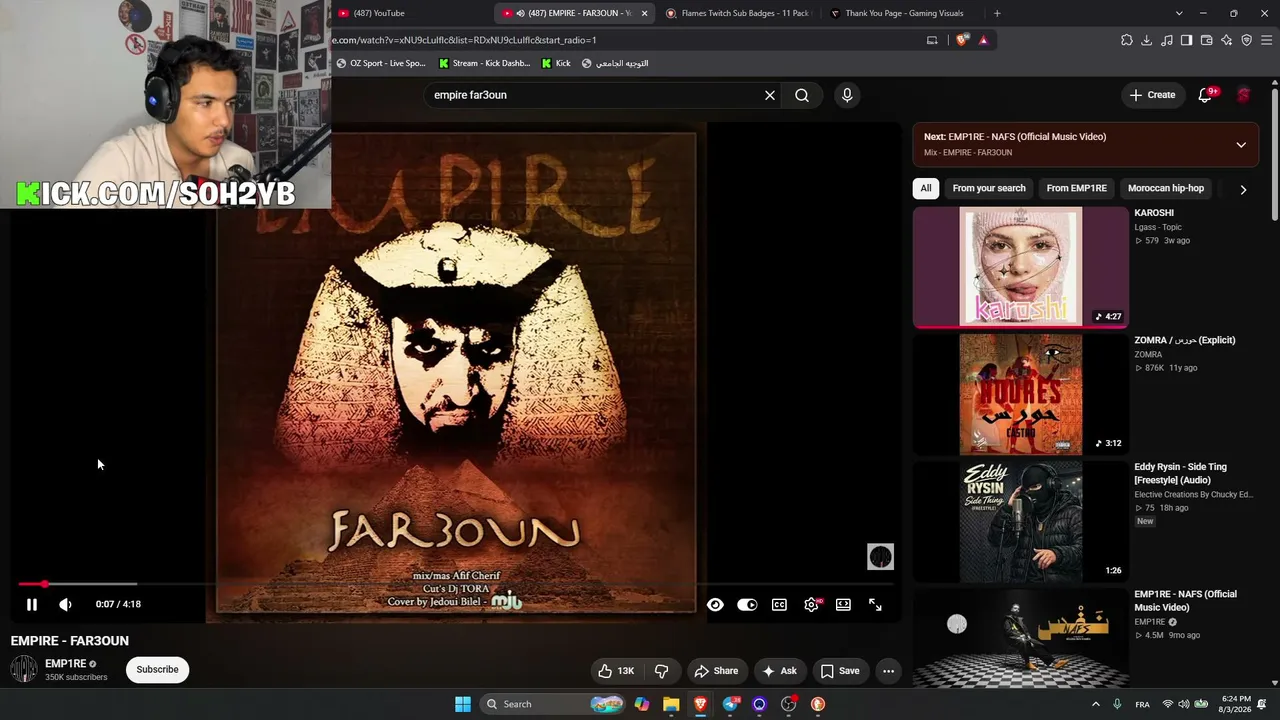Toggle the browser sidebar panel
Image resolution: width=1280 pixels, height=720 pixels.
pos(1186,40)
